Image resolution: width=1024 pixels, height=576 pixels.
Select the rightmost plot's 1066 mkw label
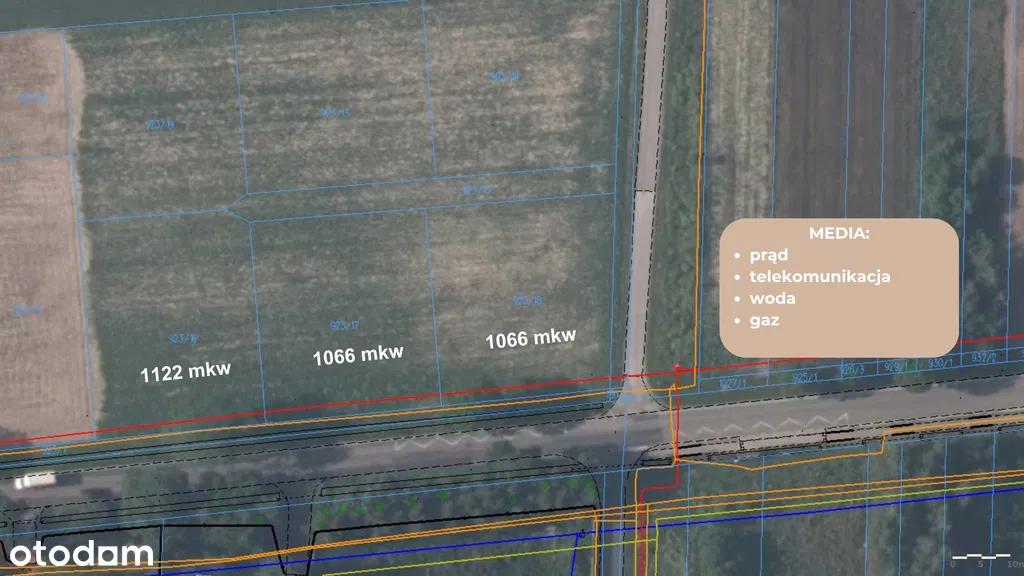click(x=530, y=339)
